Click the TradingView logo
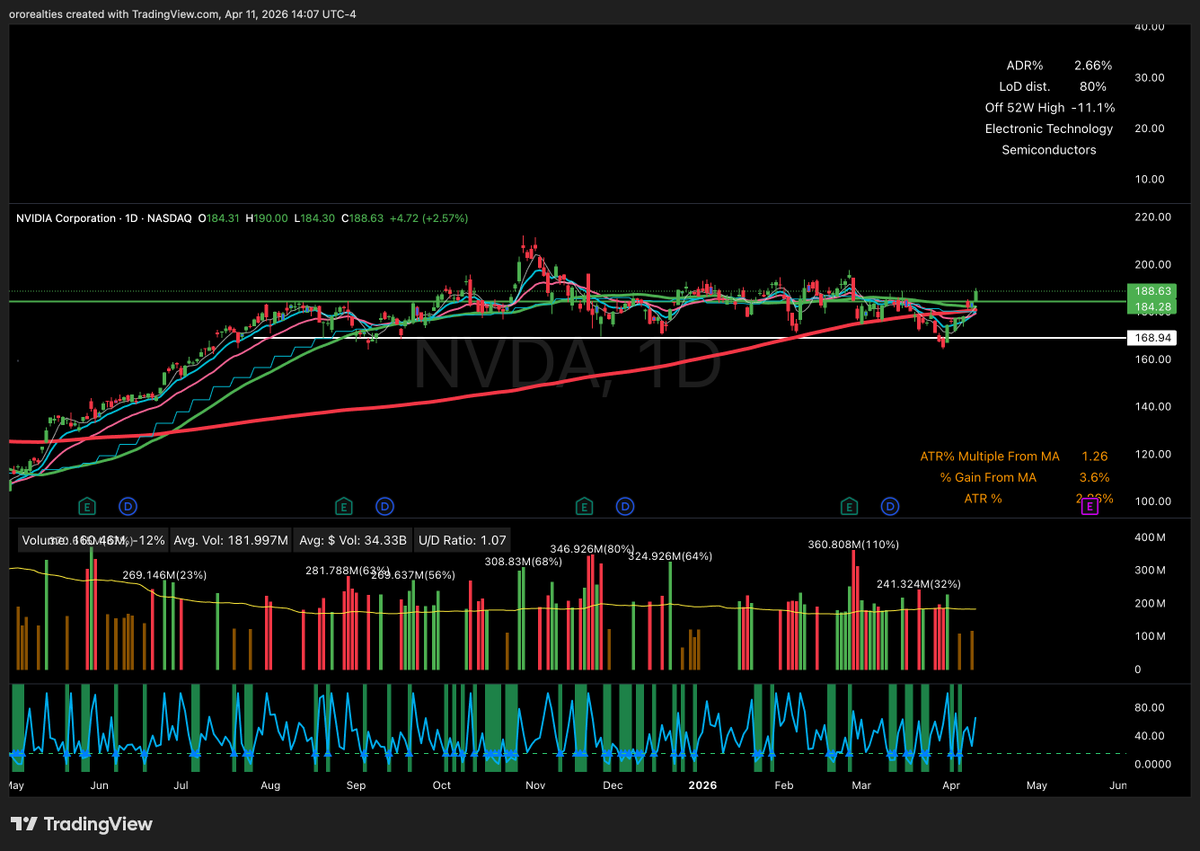Screen dimensions: 1200x851 [83, 824]
